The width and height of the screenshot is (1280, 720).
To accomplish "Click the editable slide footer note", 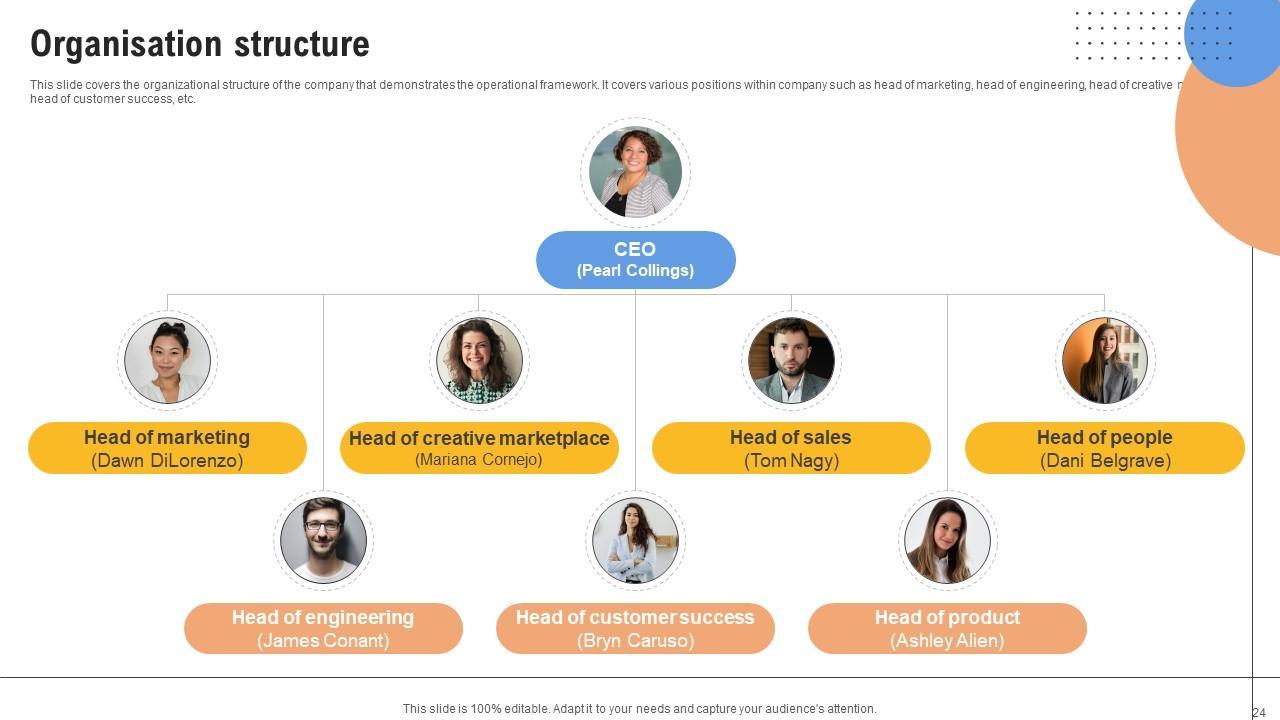I will 639,709.
